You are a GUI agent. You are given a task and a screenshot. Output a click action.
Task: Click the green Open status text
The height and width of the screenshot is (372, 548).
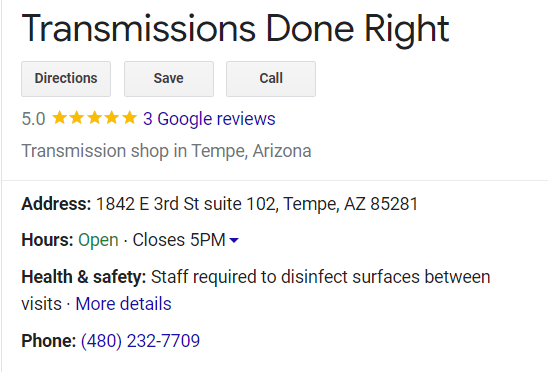(98, 240)
